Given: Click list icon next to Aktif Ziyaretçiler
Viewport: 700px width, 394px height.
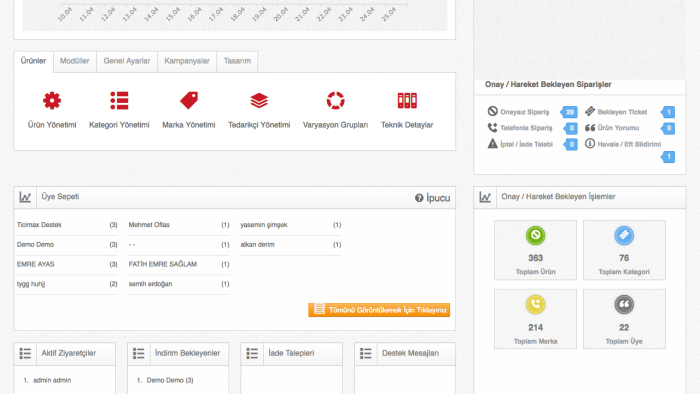Looking at the screenshot, I should (25, 354).
